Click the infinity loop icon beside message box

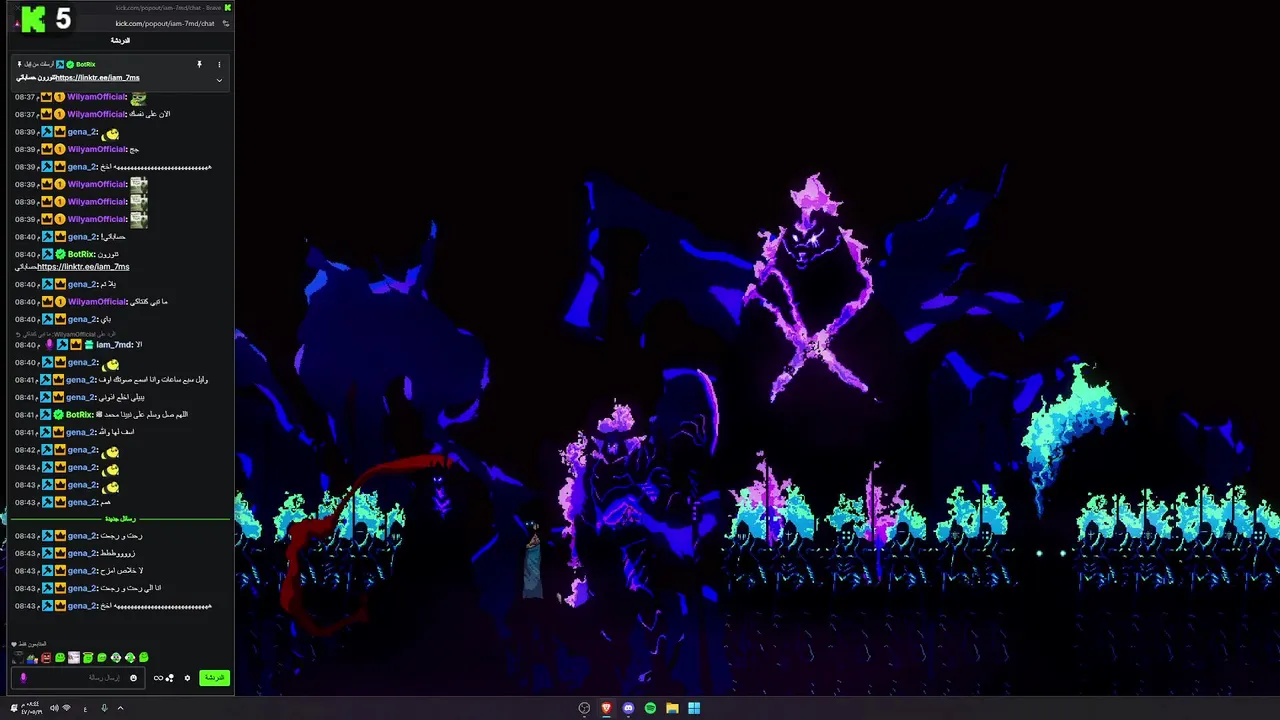158,678
